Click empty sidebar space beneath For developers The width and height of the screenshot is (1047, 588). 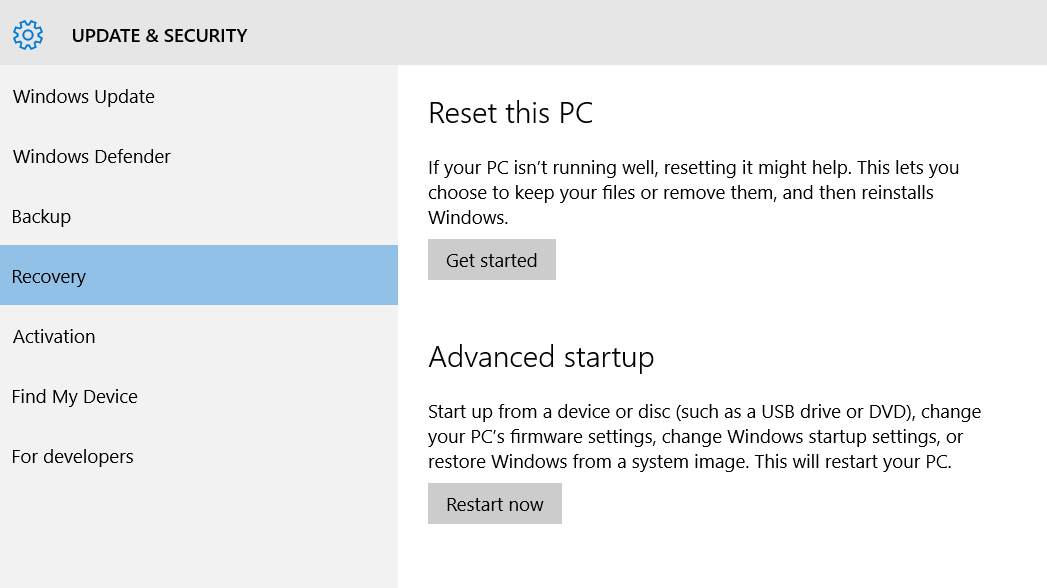click(x=198, y=530)
